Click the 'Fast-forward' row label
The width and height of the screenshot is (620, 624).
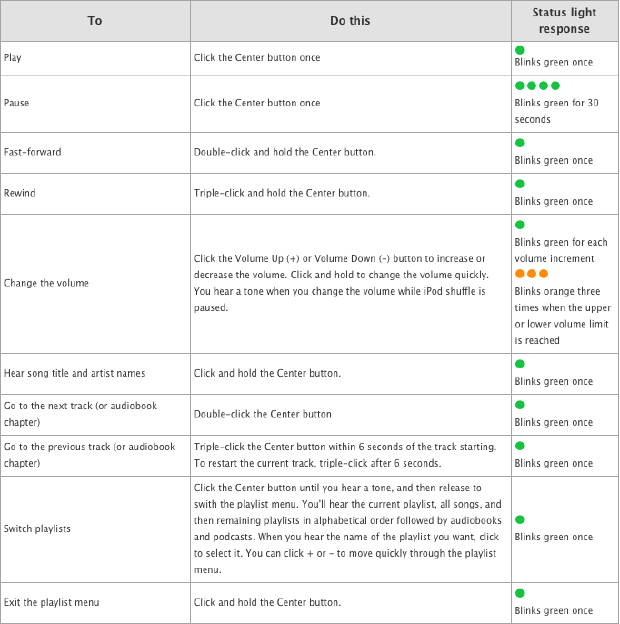point(33,152)
